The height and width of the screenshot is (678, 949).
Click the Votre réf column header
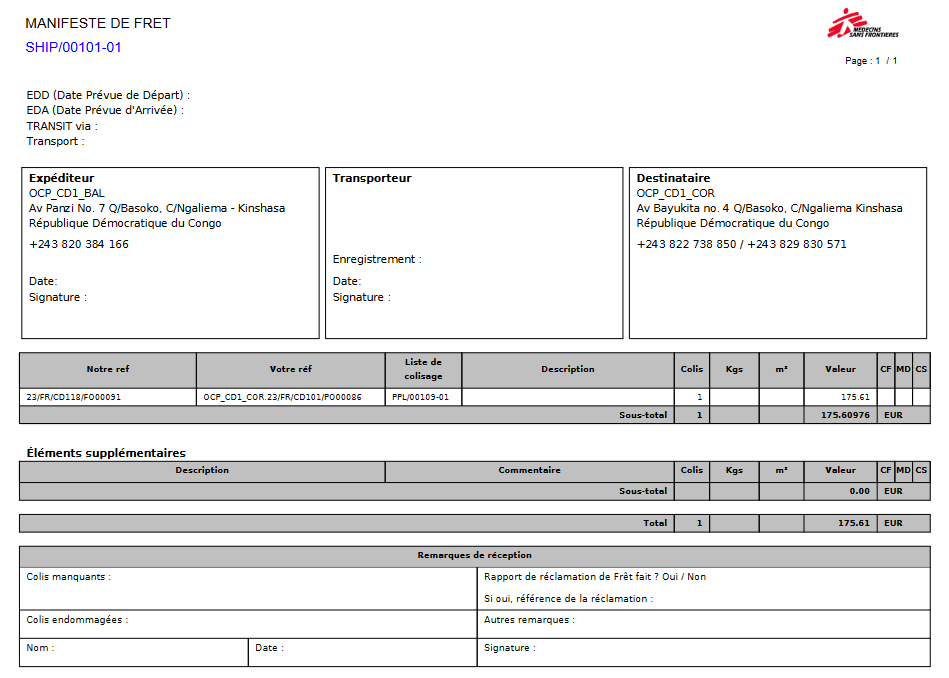291,369
